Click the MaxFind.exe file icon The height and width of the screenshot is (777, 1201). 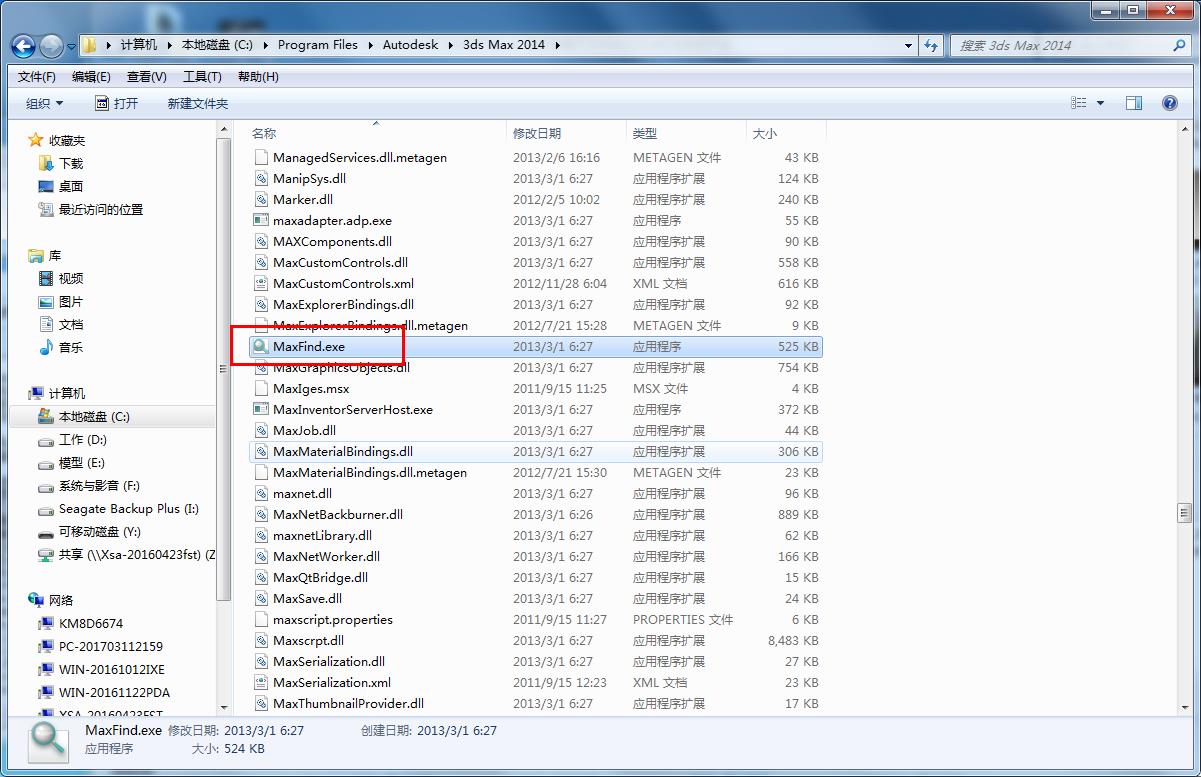(x=261, y=346)
